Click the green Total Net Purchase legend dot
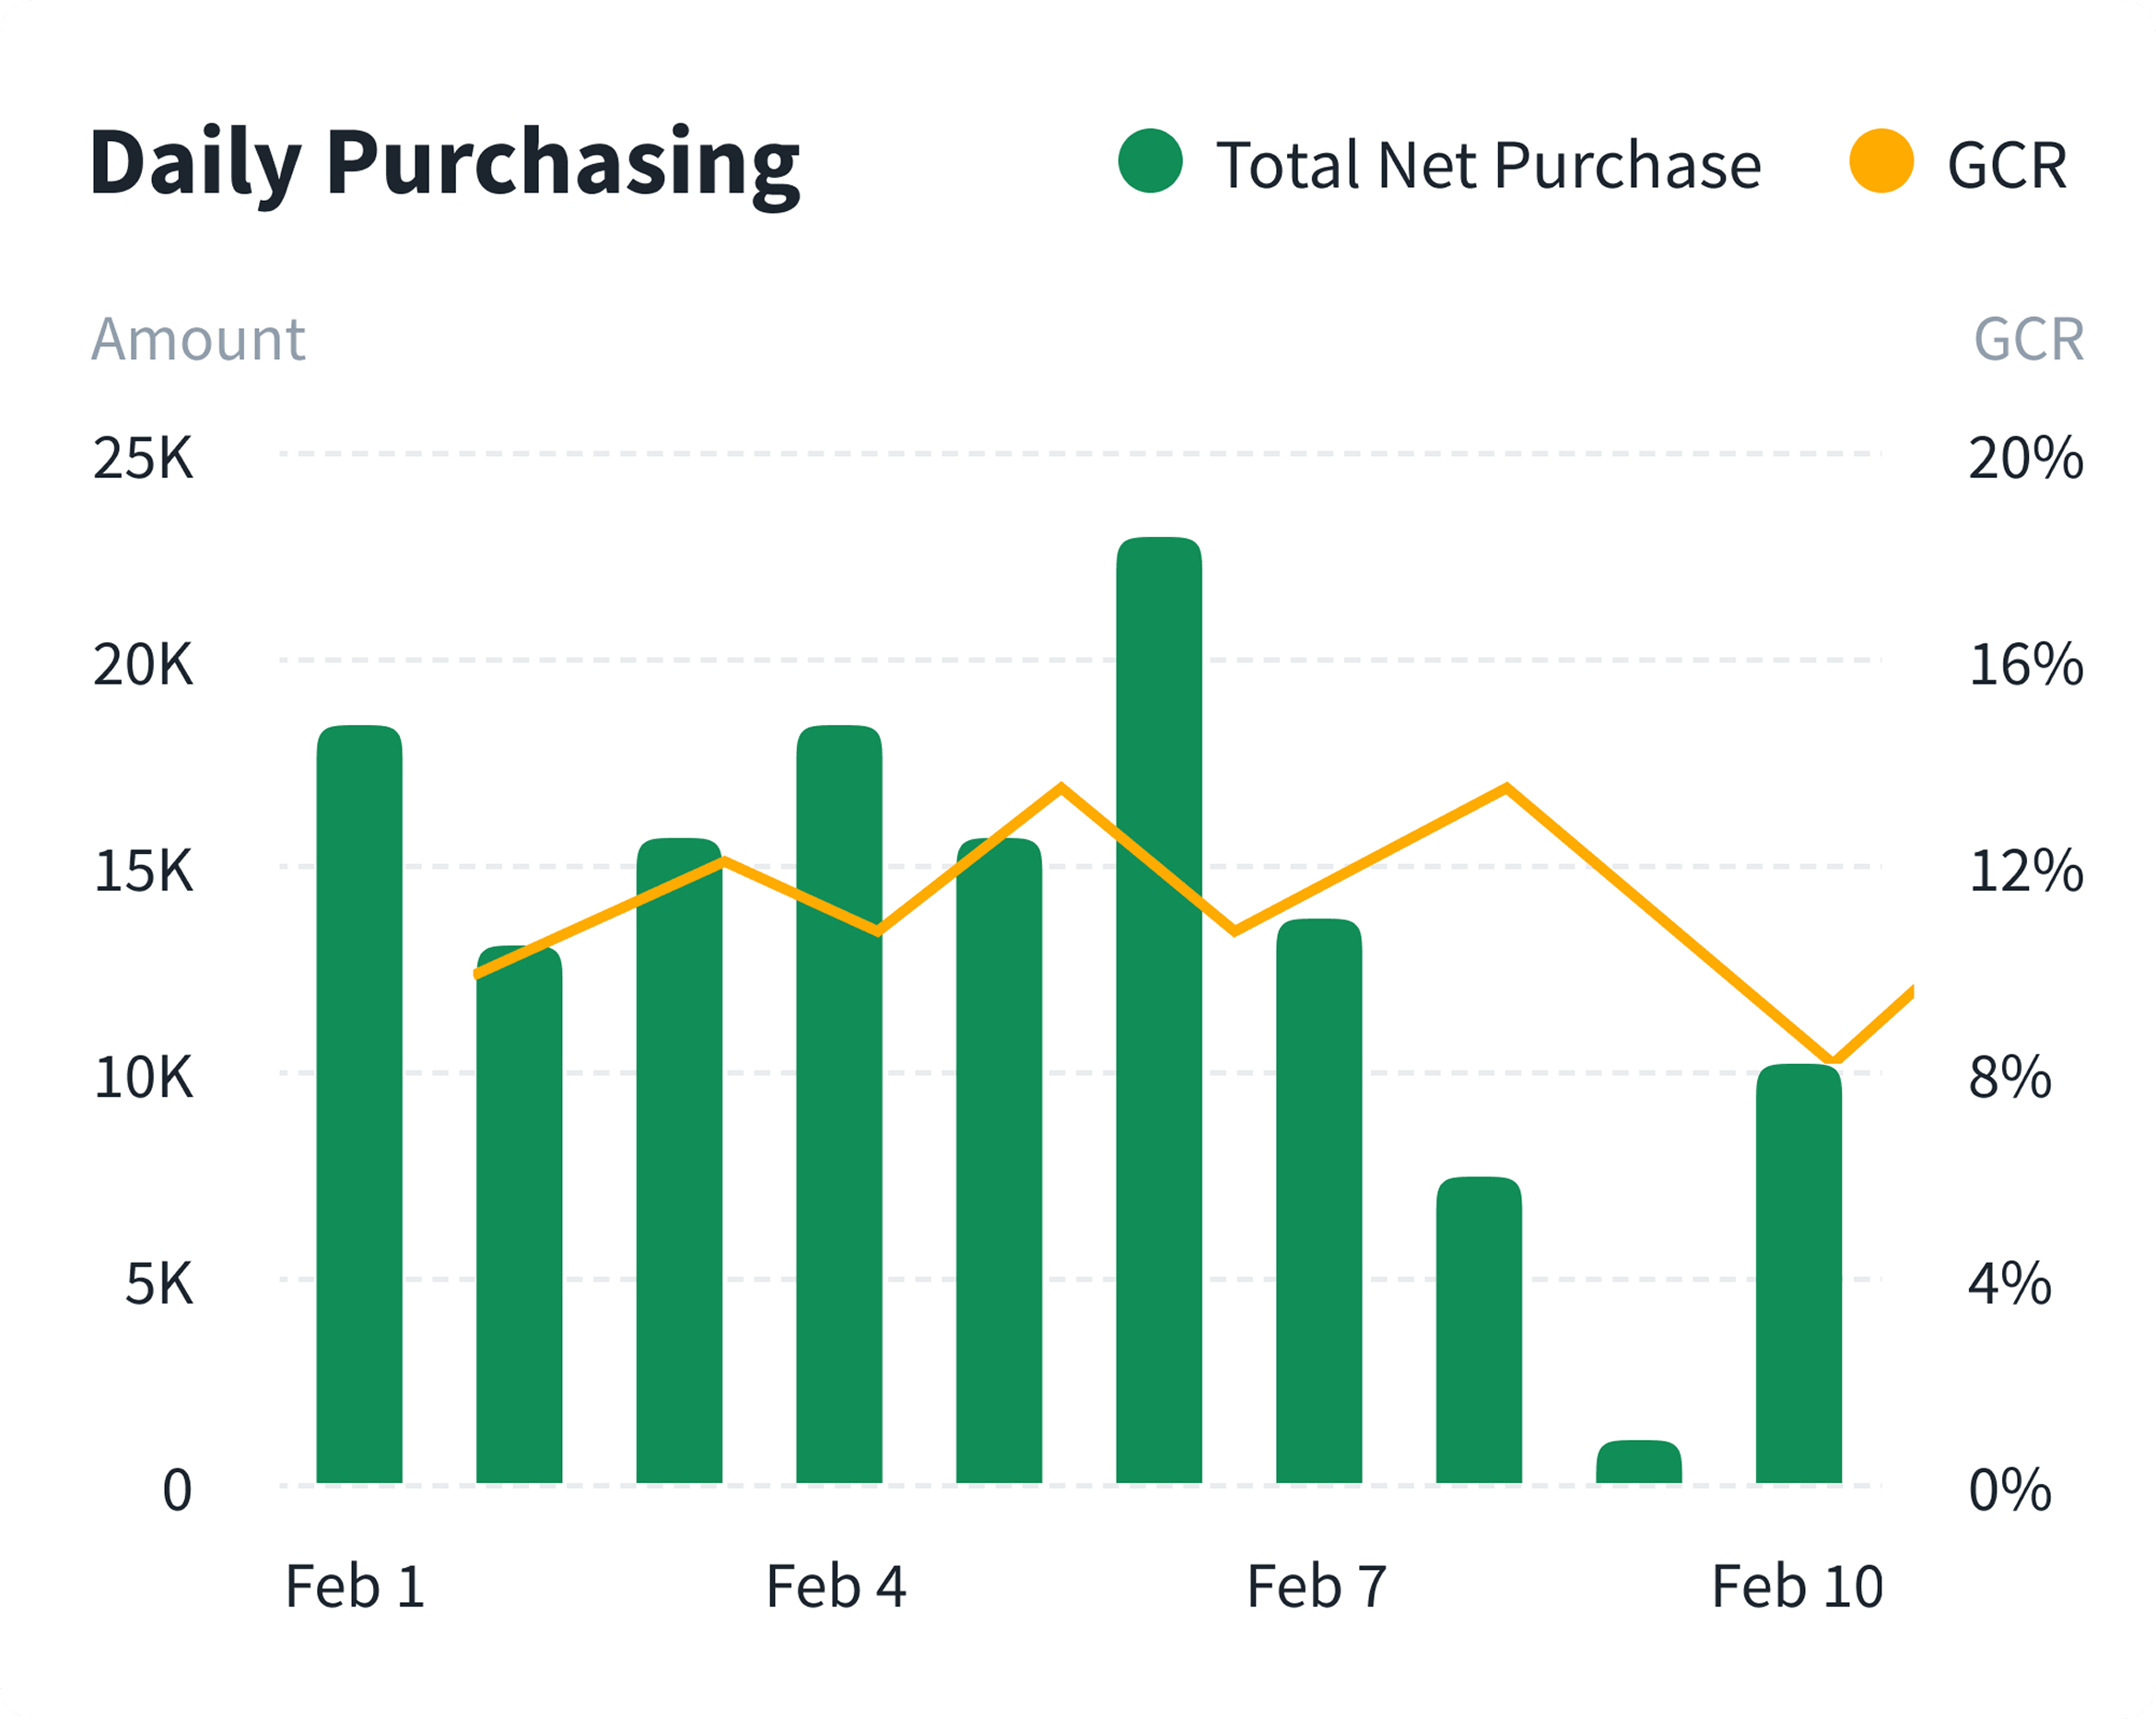This screenshot has height=1719, width=2156. pyautogui.click(x=1152, y=160)
